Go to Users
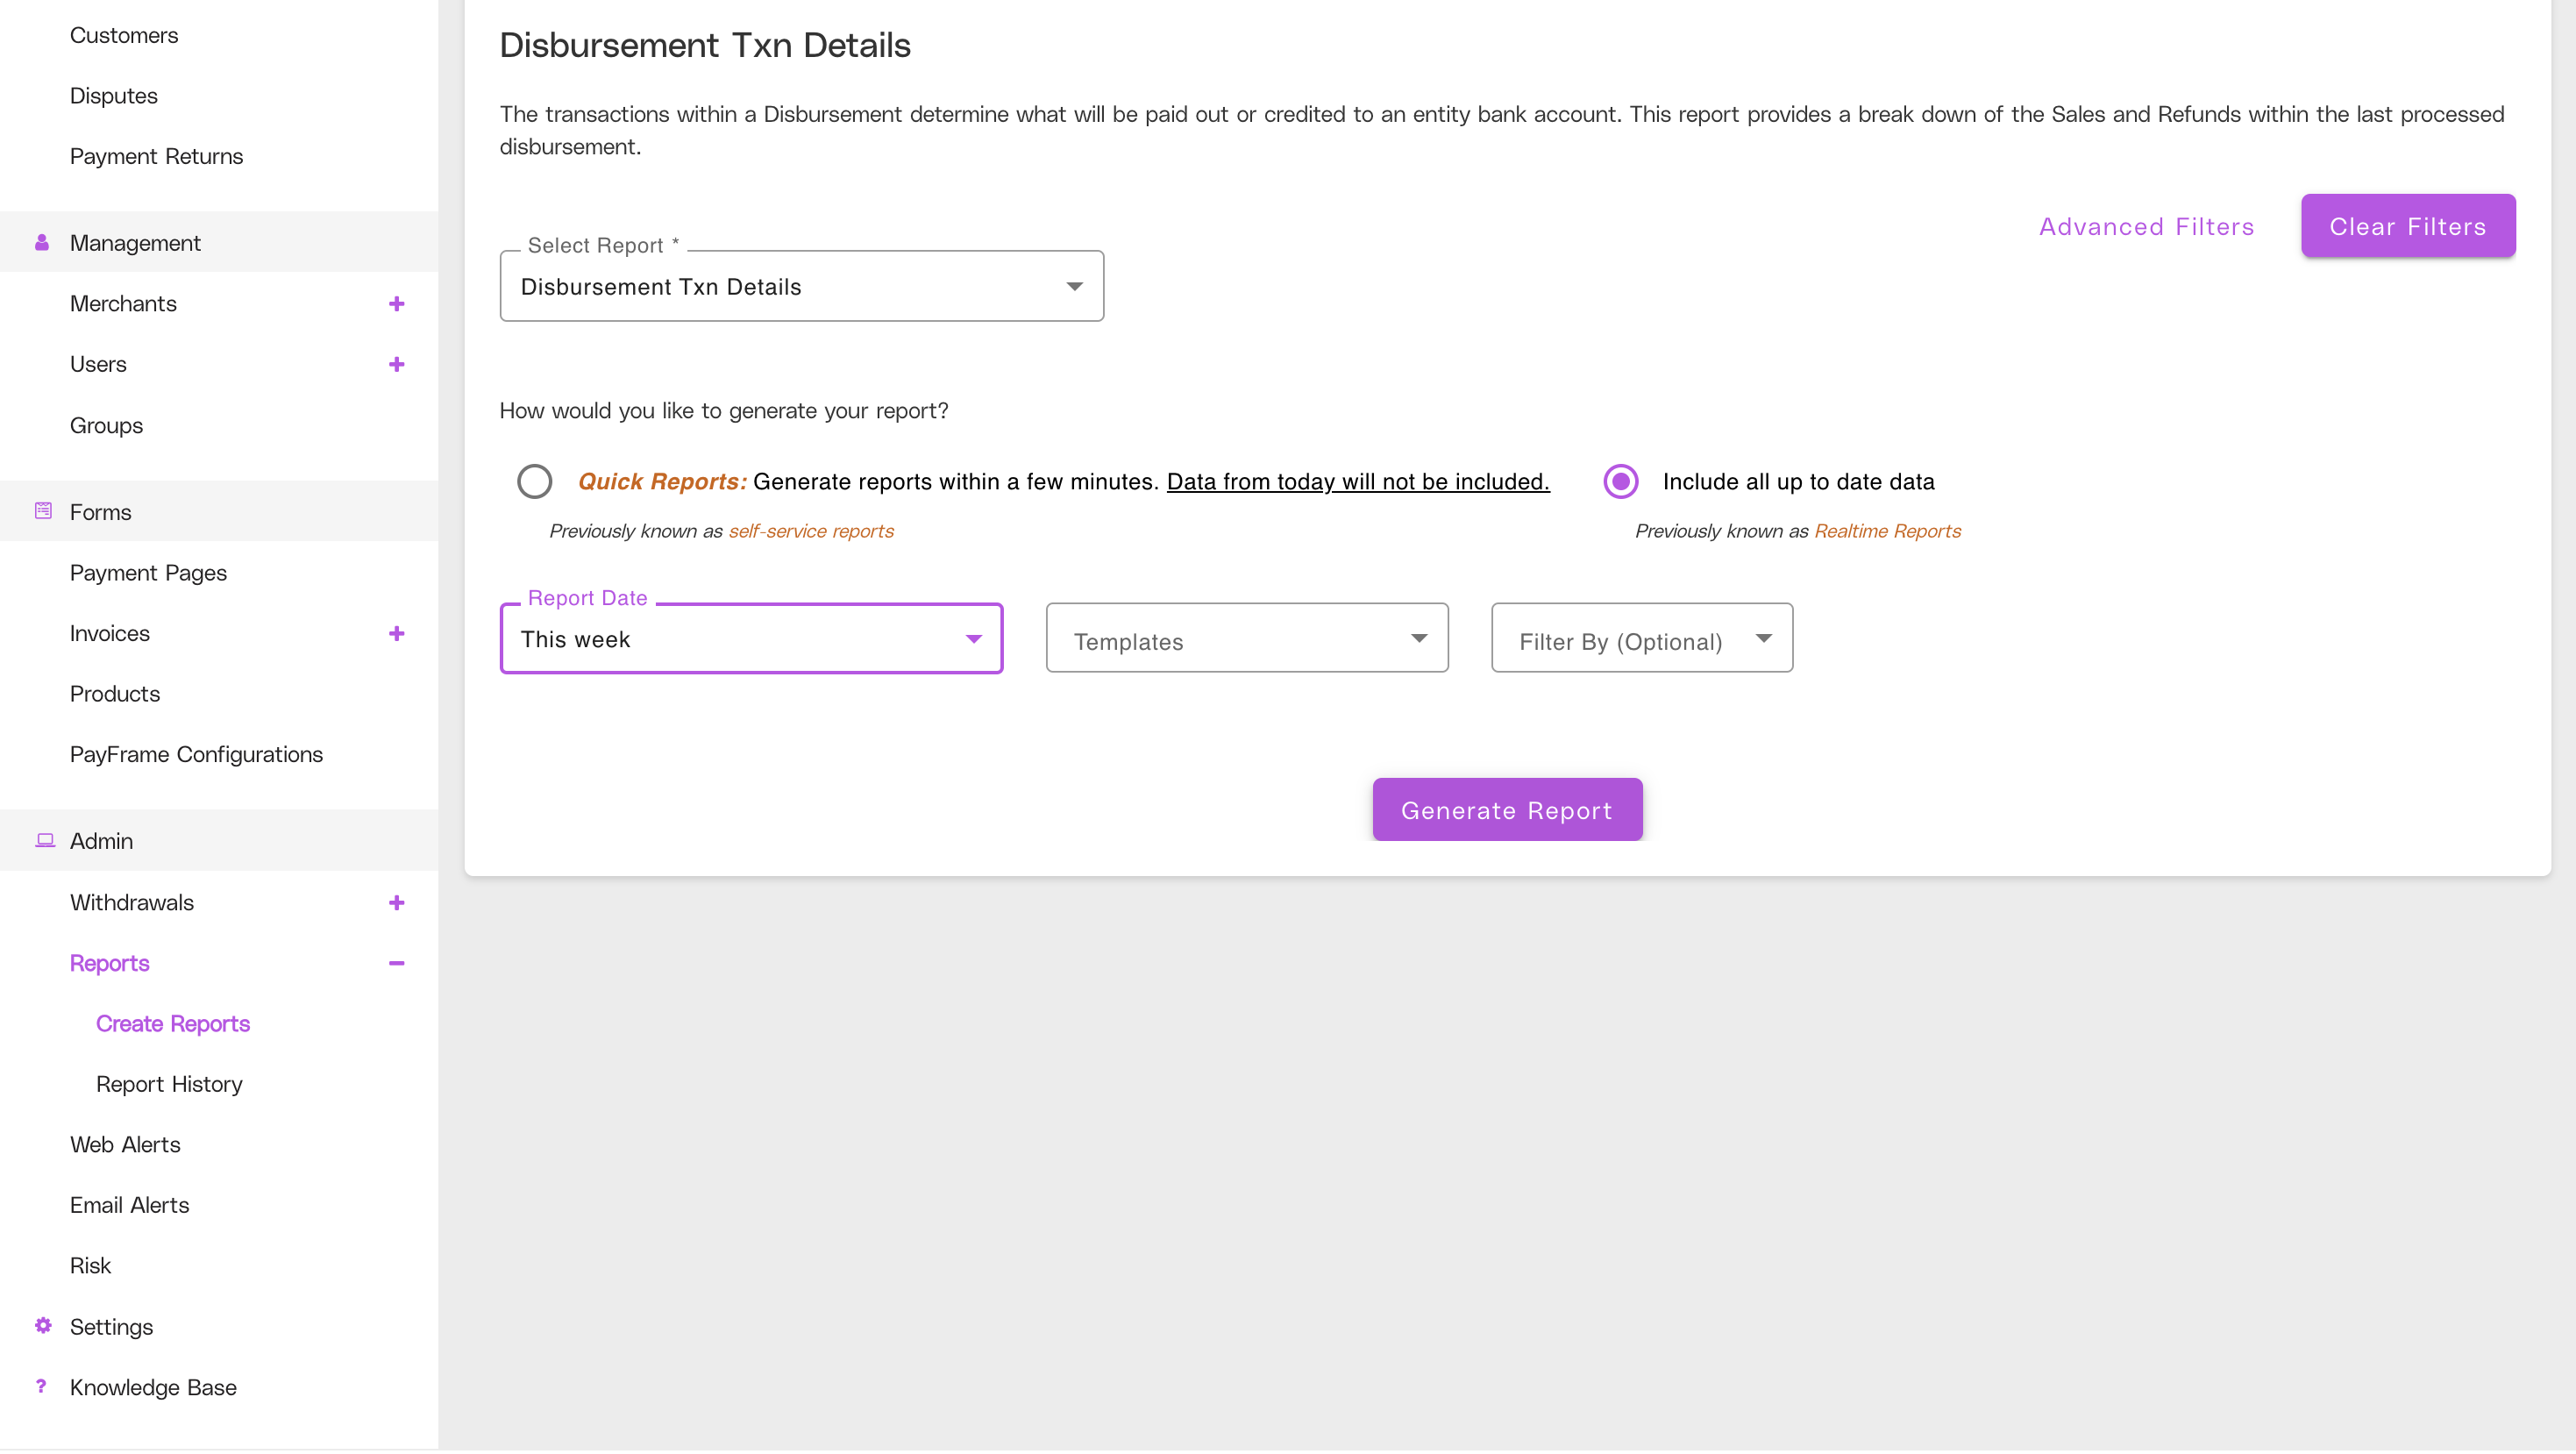Screen dimensions: 2576x1454 pyautogui.click(x=98, y=364)
